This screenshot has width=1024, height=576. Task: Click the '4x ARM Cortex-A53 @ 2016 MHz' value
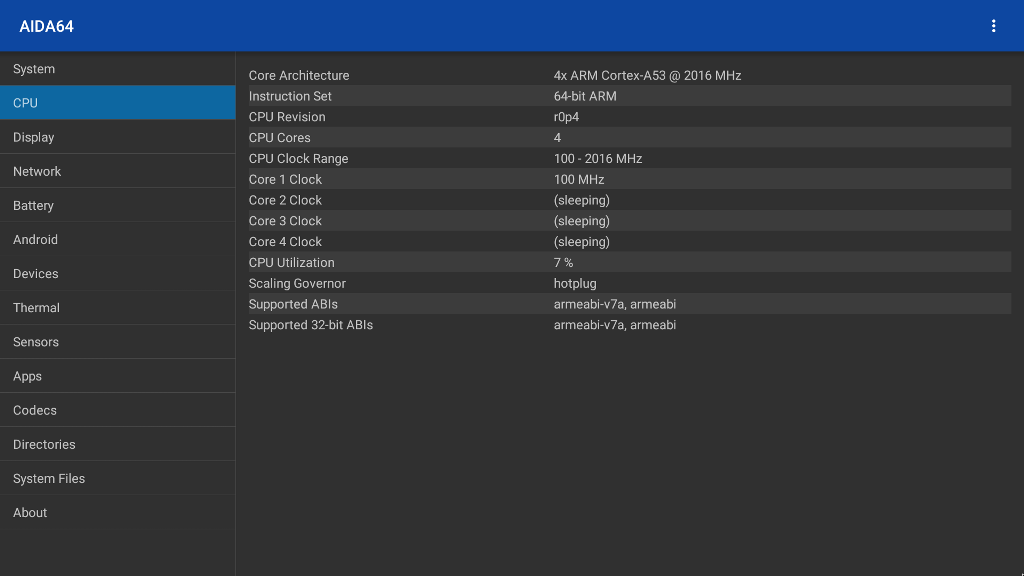(x=647, y=76)
